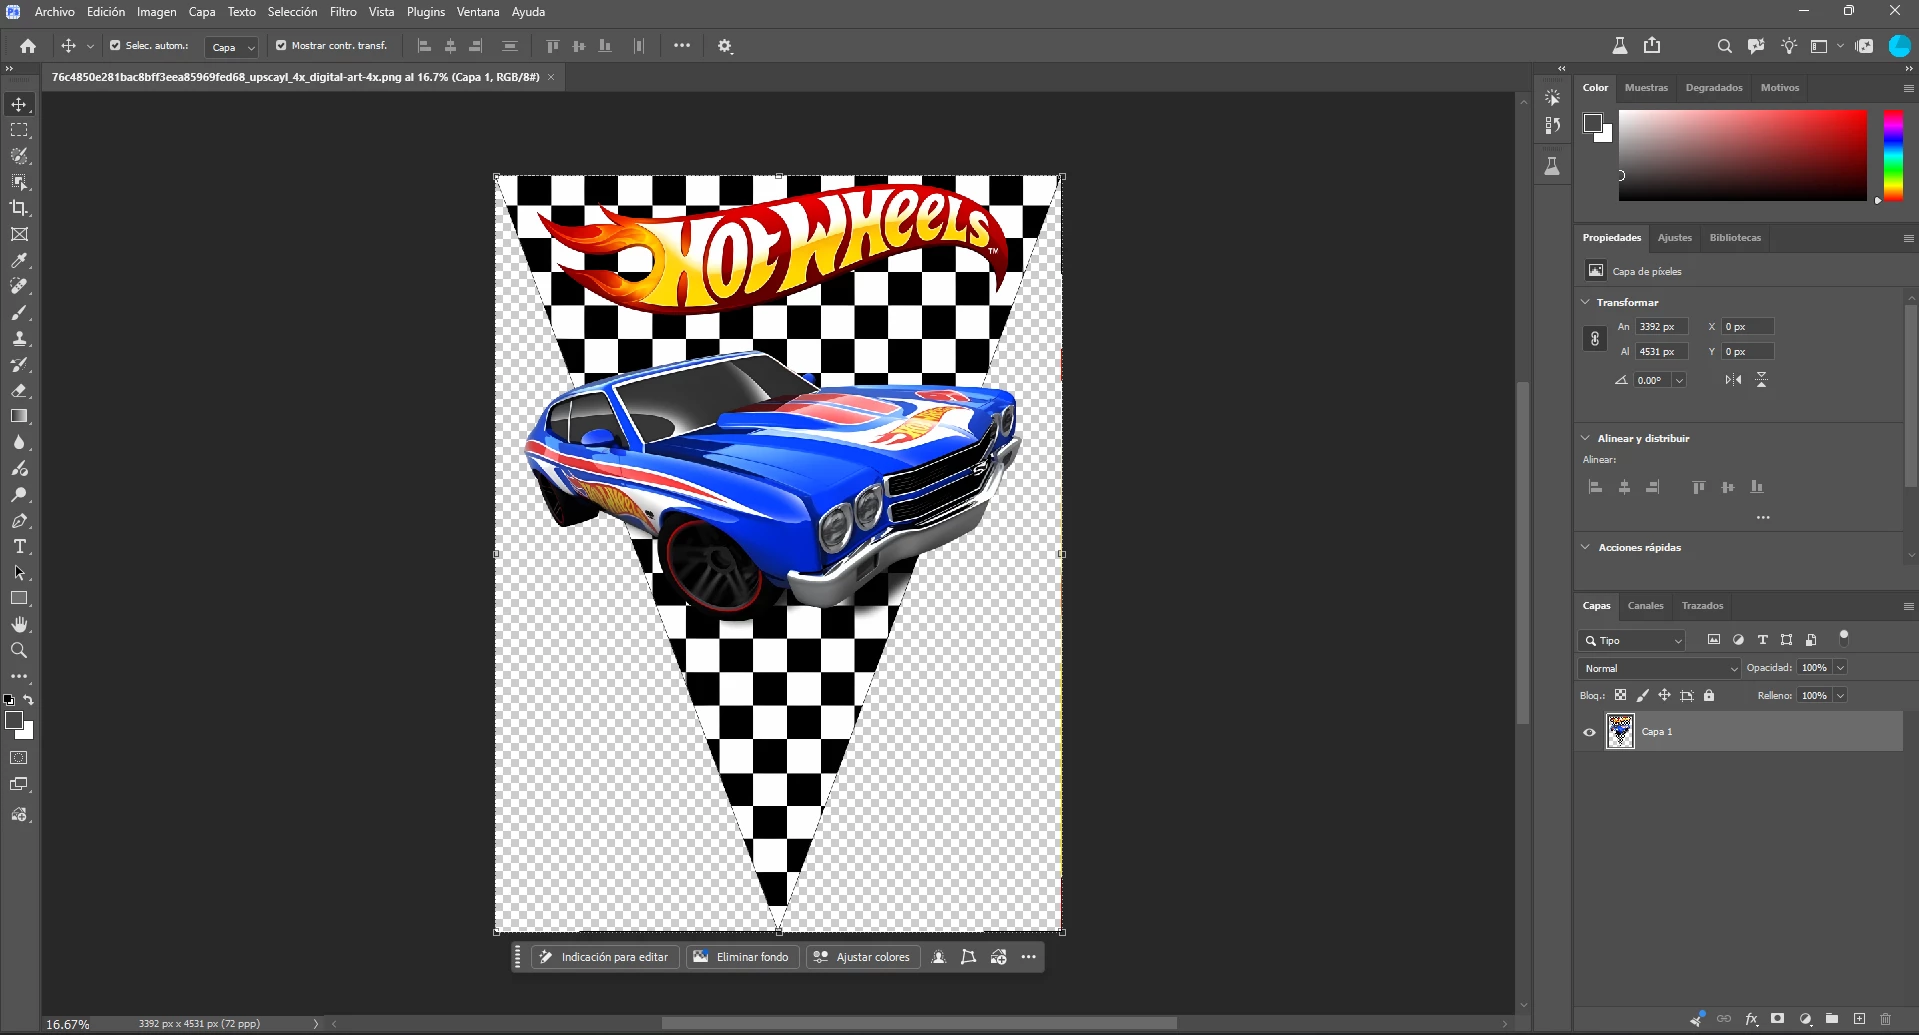The height and width of the screenshot is (1035, 1919).
Task: Switch to the Ajustes tab
Action: 1675,238
